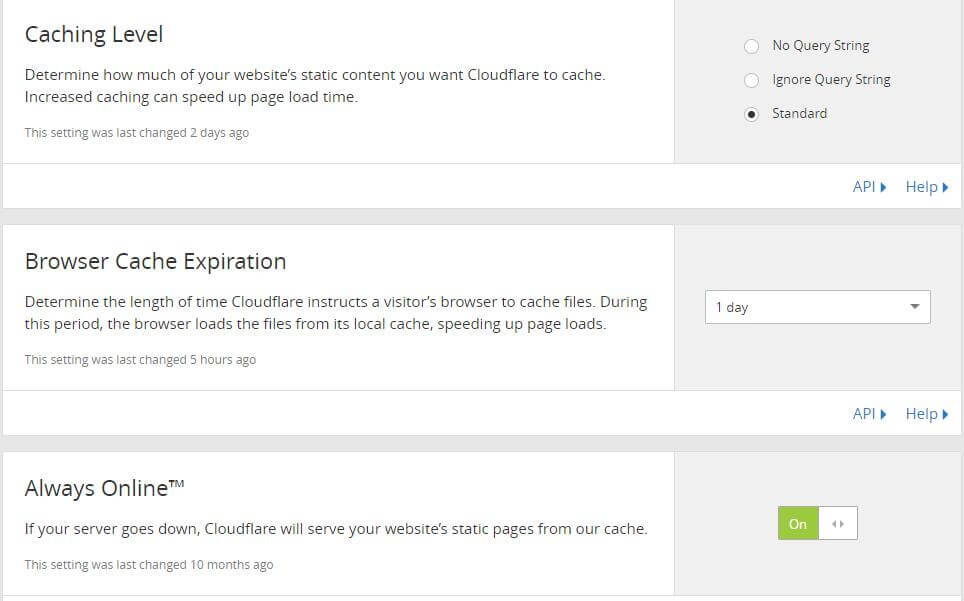This screenshot has height=601, width=964.
Task: Click the Caching Level heading
Action: point(94,34)
